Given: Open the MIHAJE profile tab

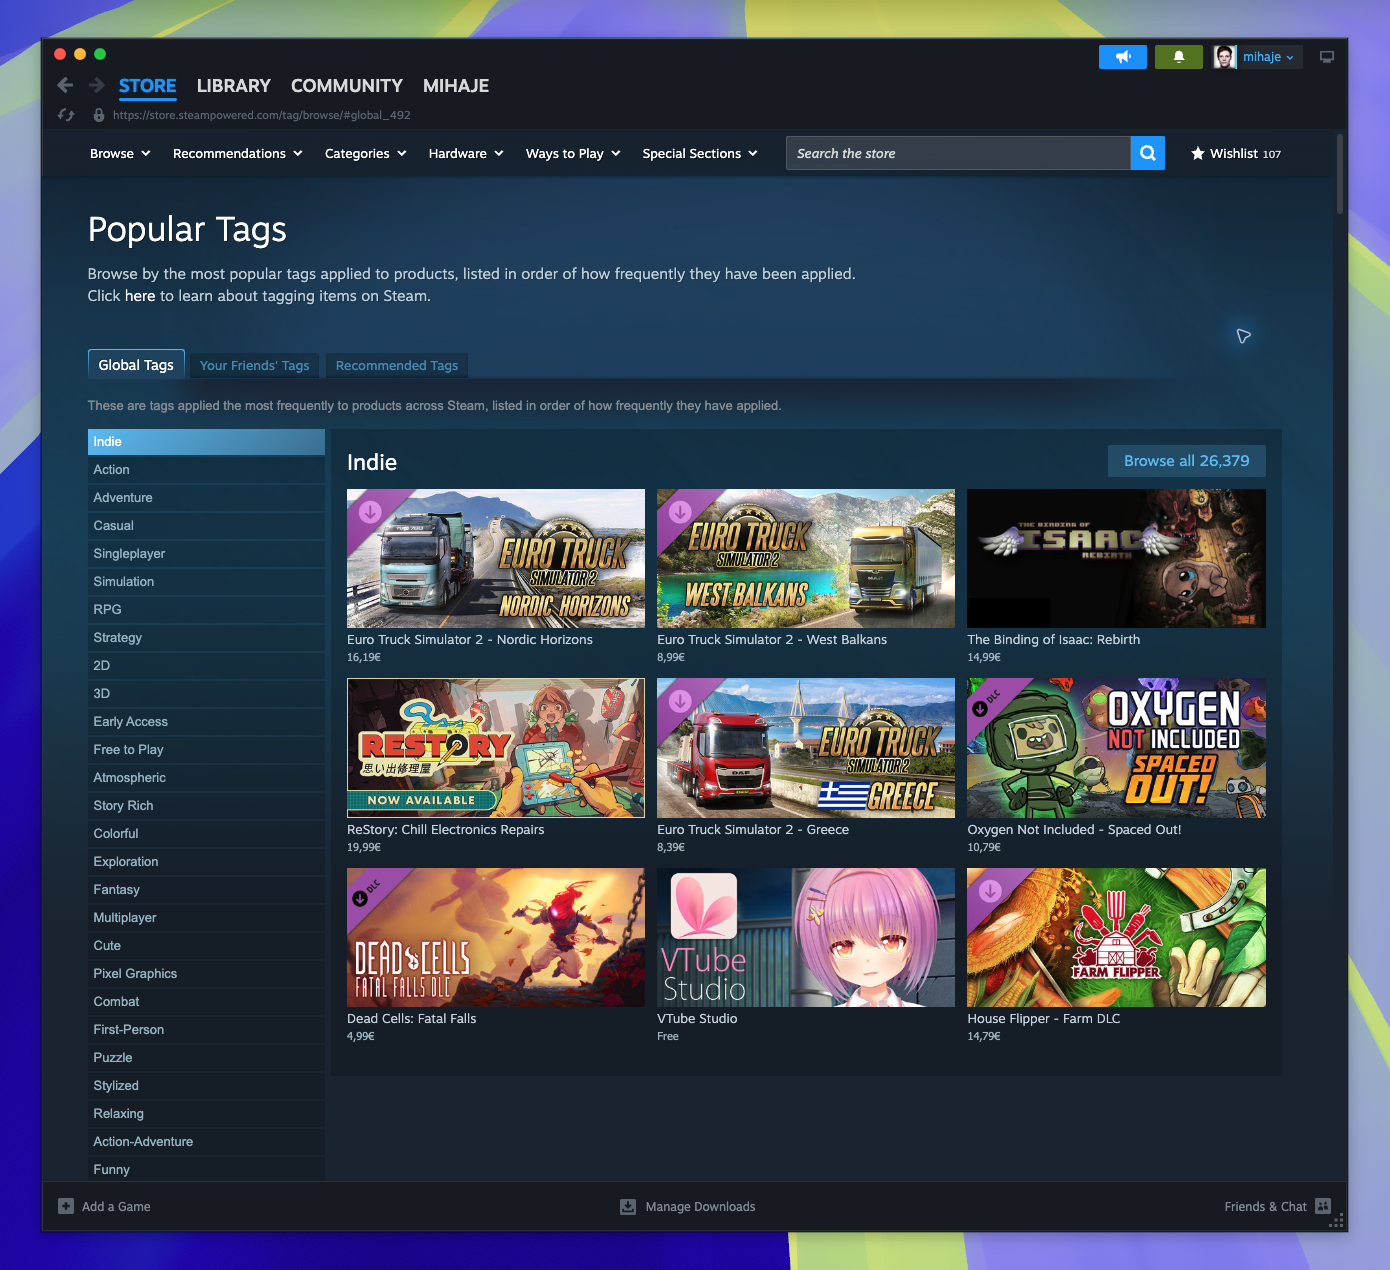Looking at the screenshot, I should (456, 86).
